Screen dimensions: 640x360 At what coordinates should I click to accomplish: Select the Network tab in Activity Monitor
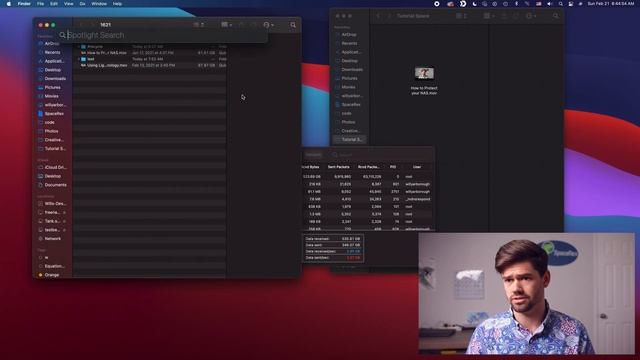tap(313, 155)
